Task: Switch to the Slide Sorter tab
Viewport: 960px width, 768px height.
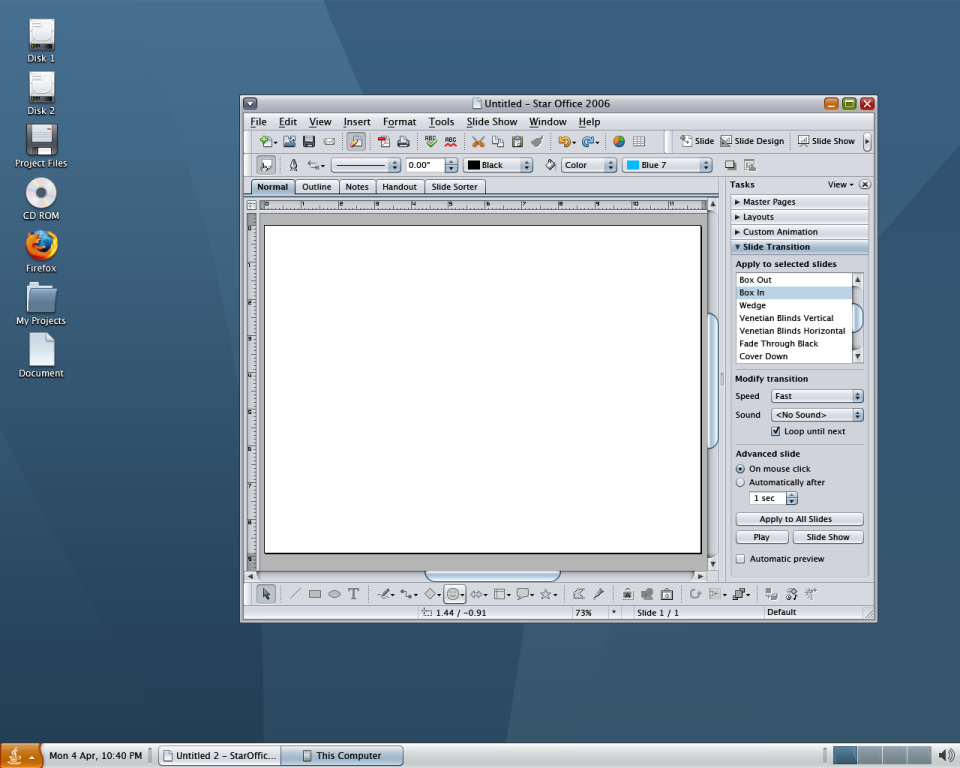Action: click(x=454, y=187)
